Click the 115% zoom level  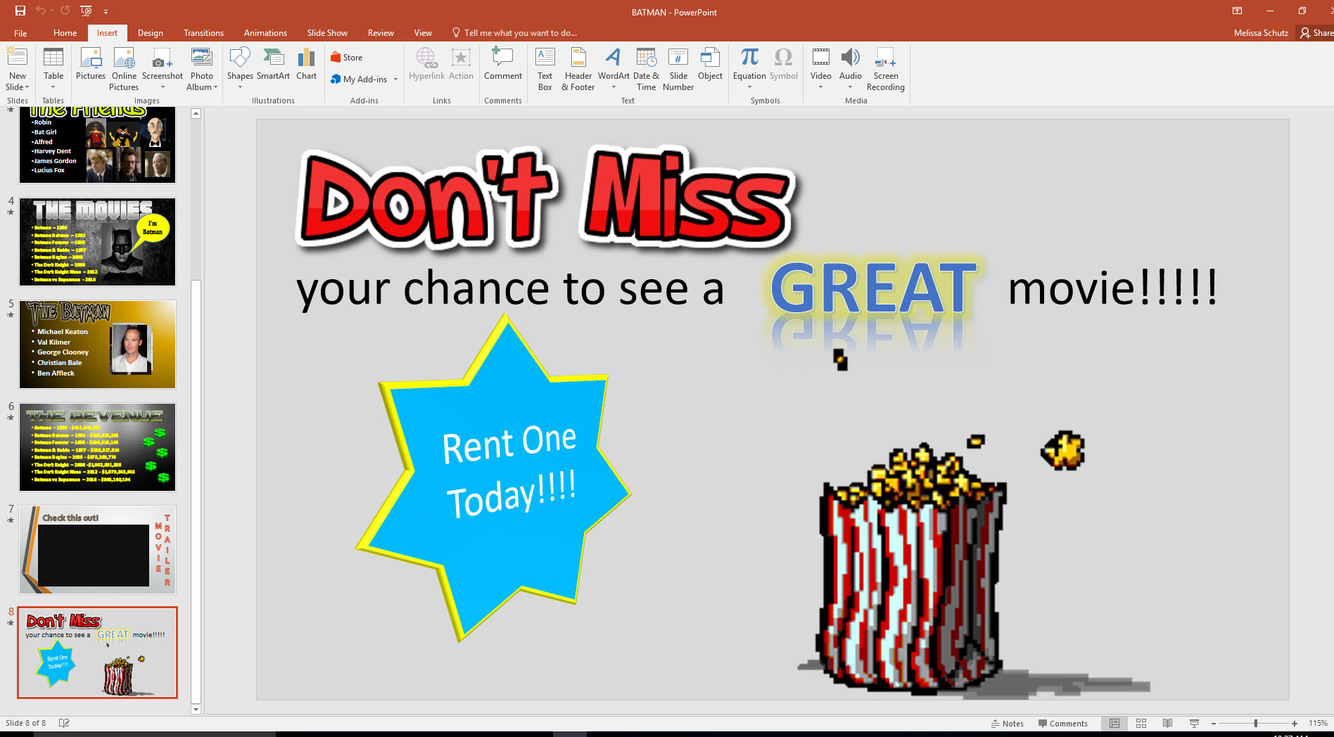click(1318, 723)
